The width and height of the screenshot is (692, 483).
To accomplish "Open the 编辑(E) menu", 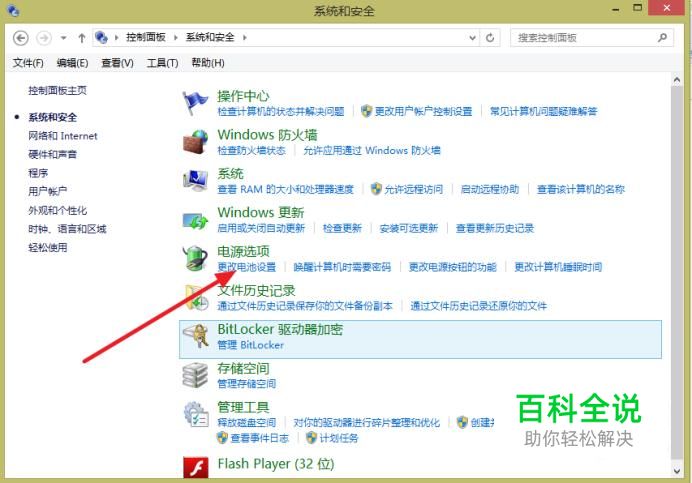I will tap(72, 63).
